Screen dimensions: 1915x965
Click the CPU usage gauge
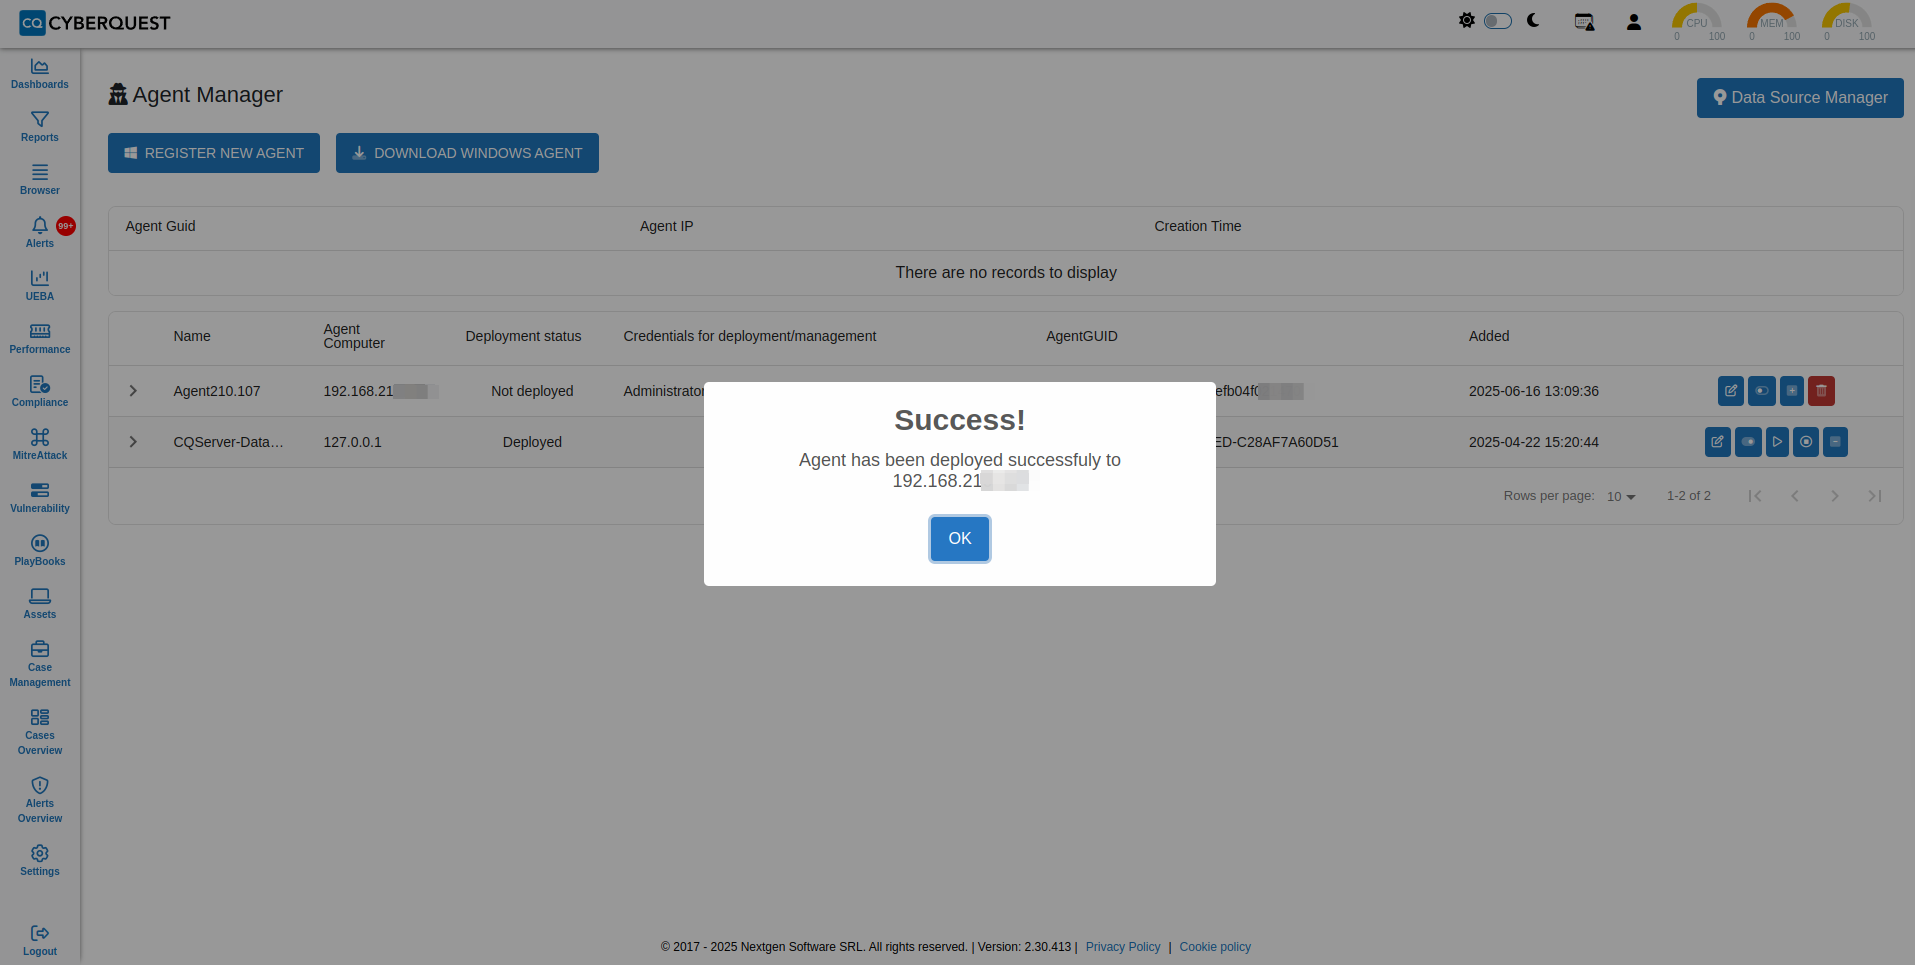coord(1696,22)
